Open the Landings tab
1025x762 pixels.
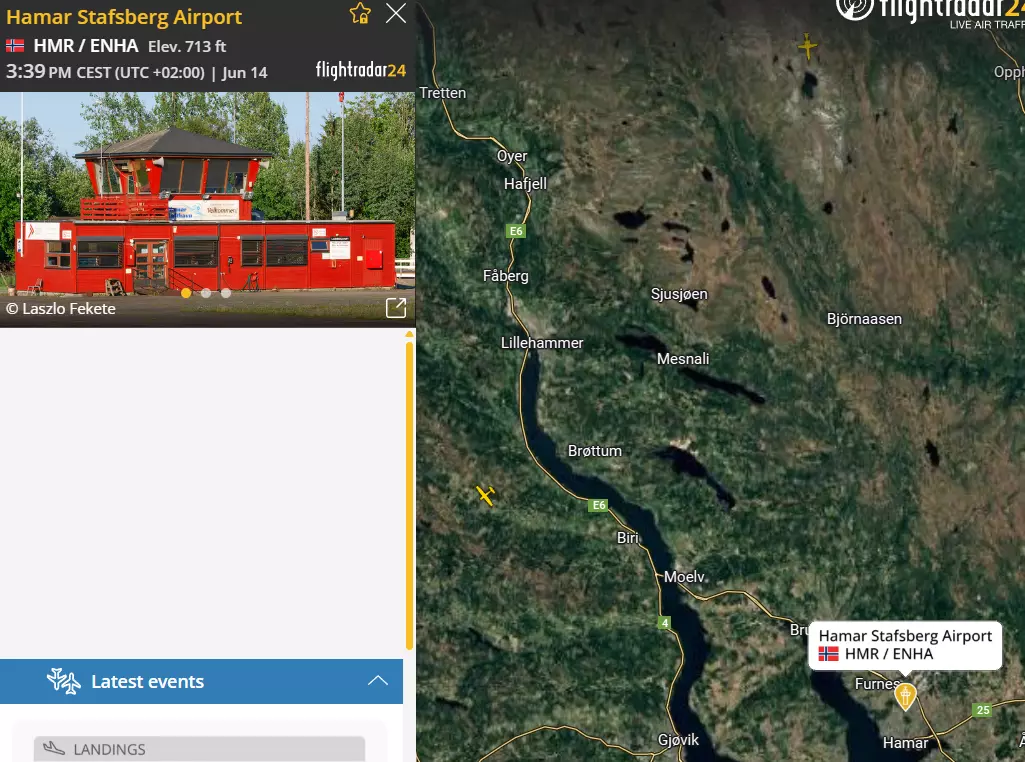point(199,749)
